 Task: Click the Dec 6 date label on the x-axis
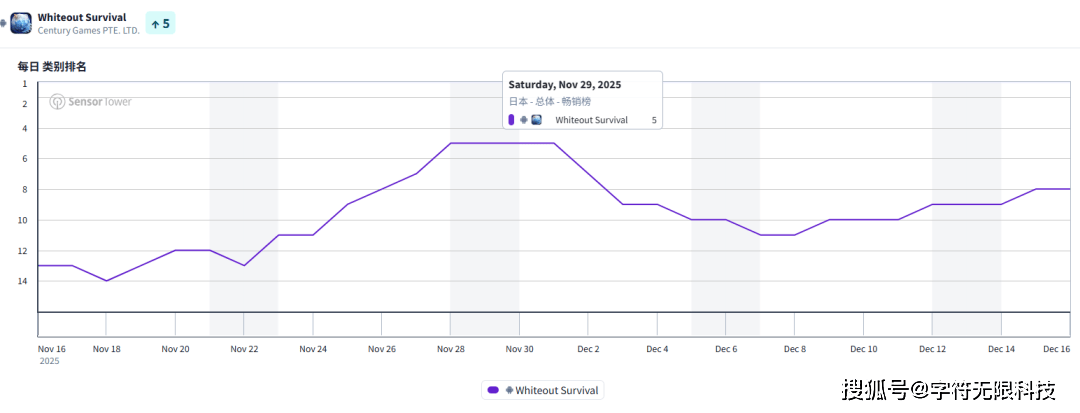(x=726, y=349)
